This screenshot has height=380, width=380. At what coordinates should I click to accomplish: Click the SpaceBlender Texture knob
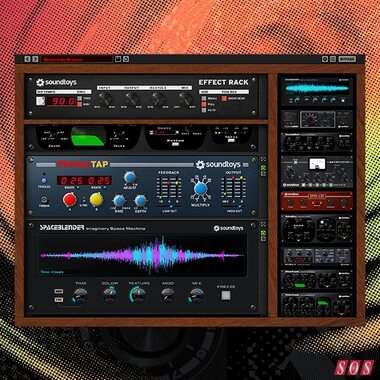pos(138,295)
